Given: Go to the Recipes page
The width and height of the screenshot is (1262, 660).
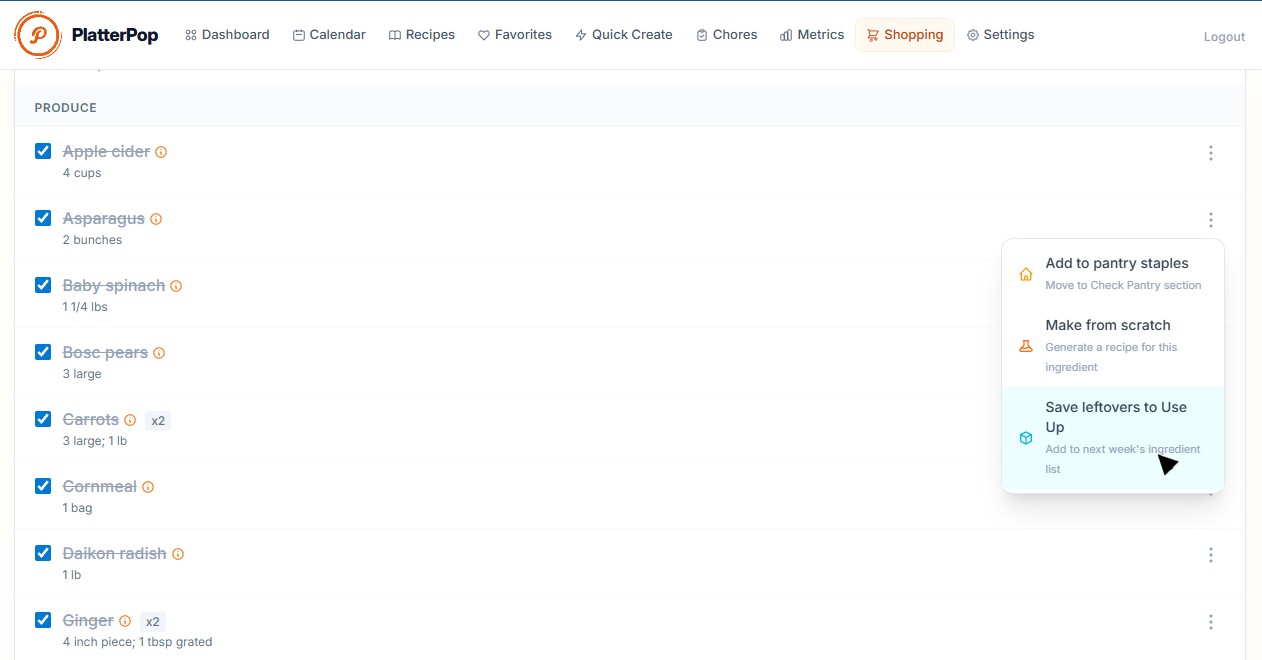Looking at the screenshot, I should click(x=421, y=35).
